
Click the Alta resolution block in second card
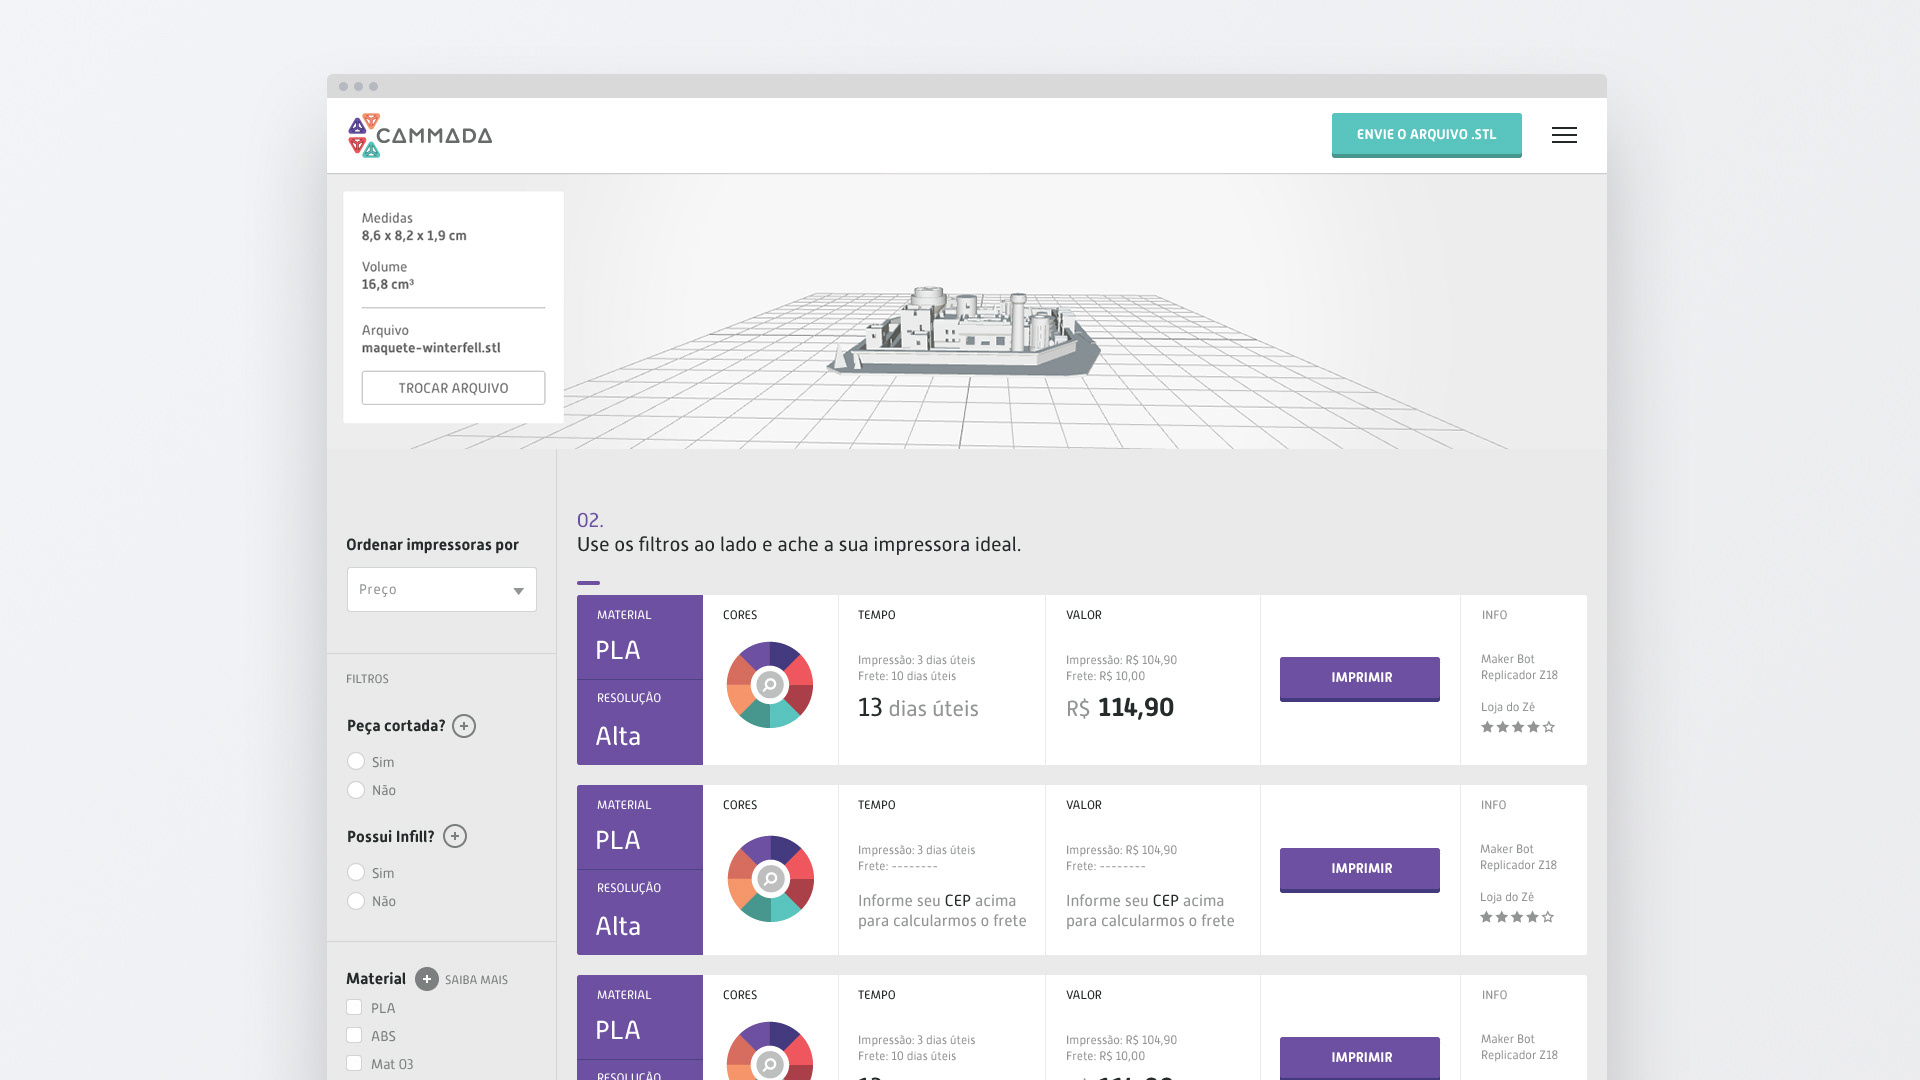tap(640, 913)
